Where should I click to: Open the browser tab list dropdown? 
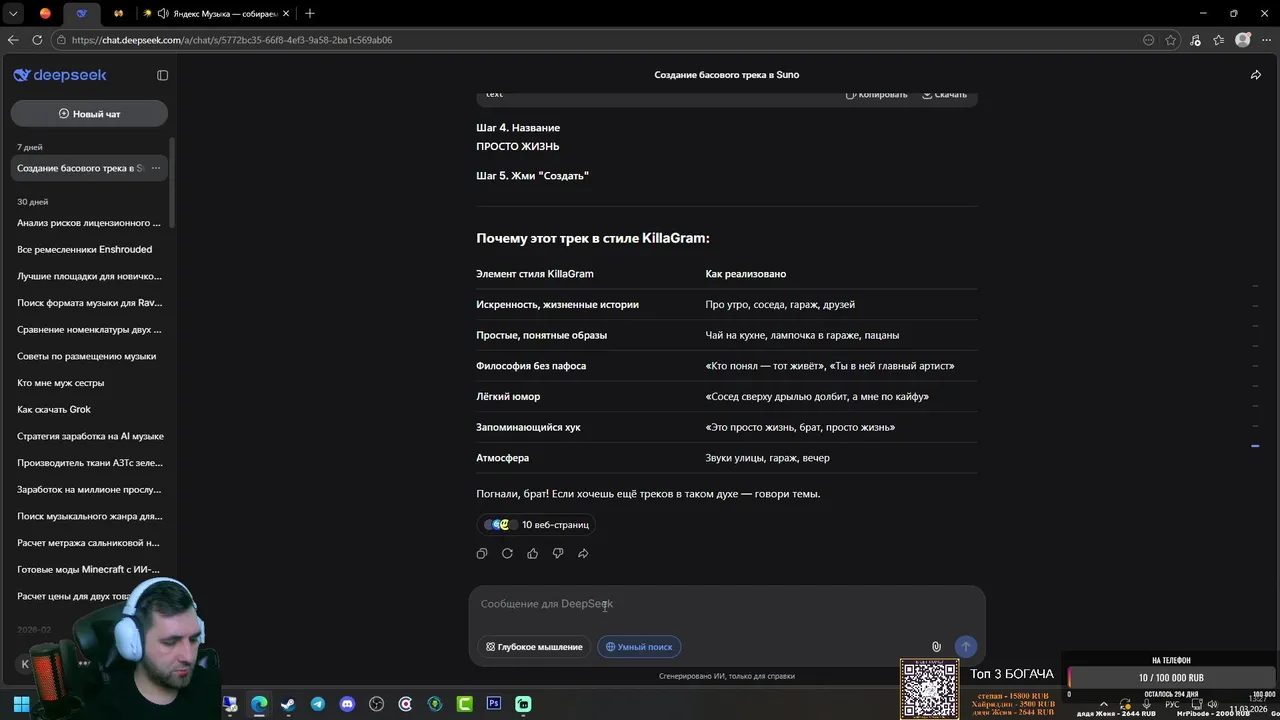tap(13, 13)
